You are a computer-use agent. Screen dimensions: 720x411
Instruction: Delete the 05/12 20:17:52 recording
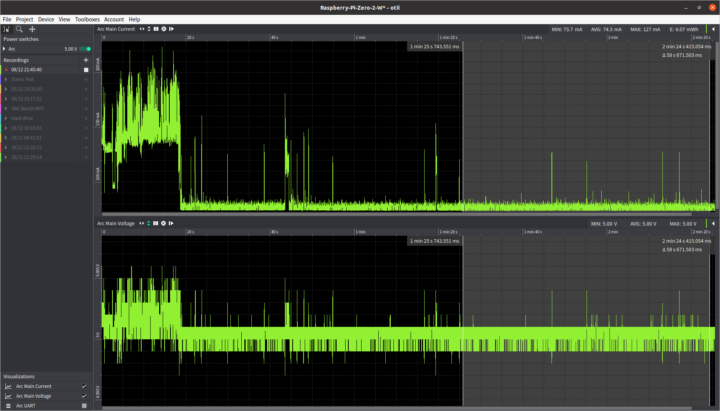pyautogui.click(x=86, y=99)
